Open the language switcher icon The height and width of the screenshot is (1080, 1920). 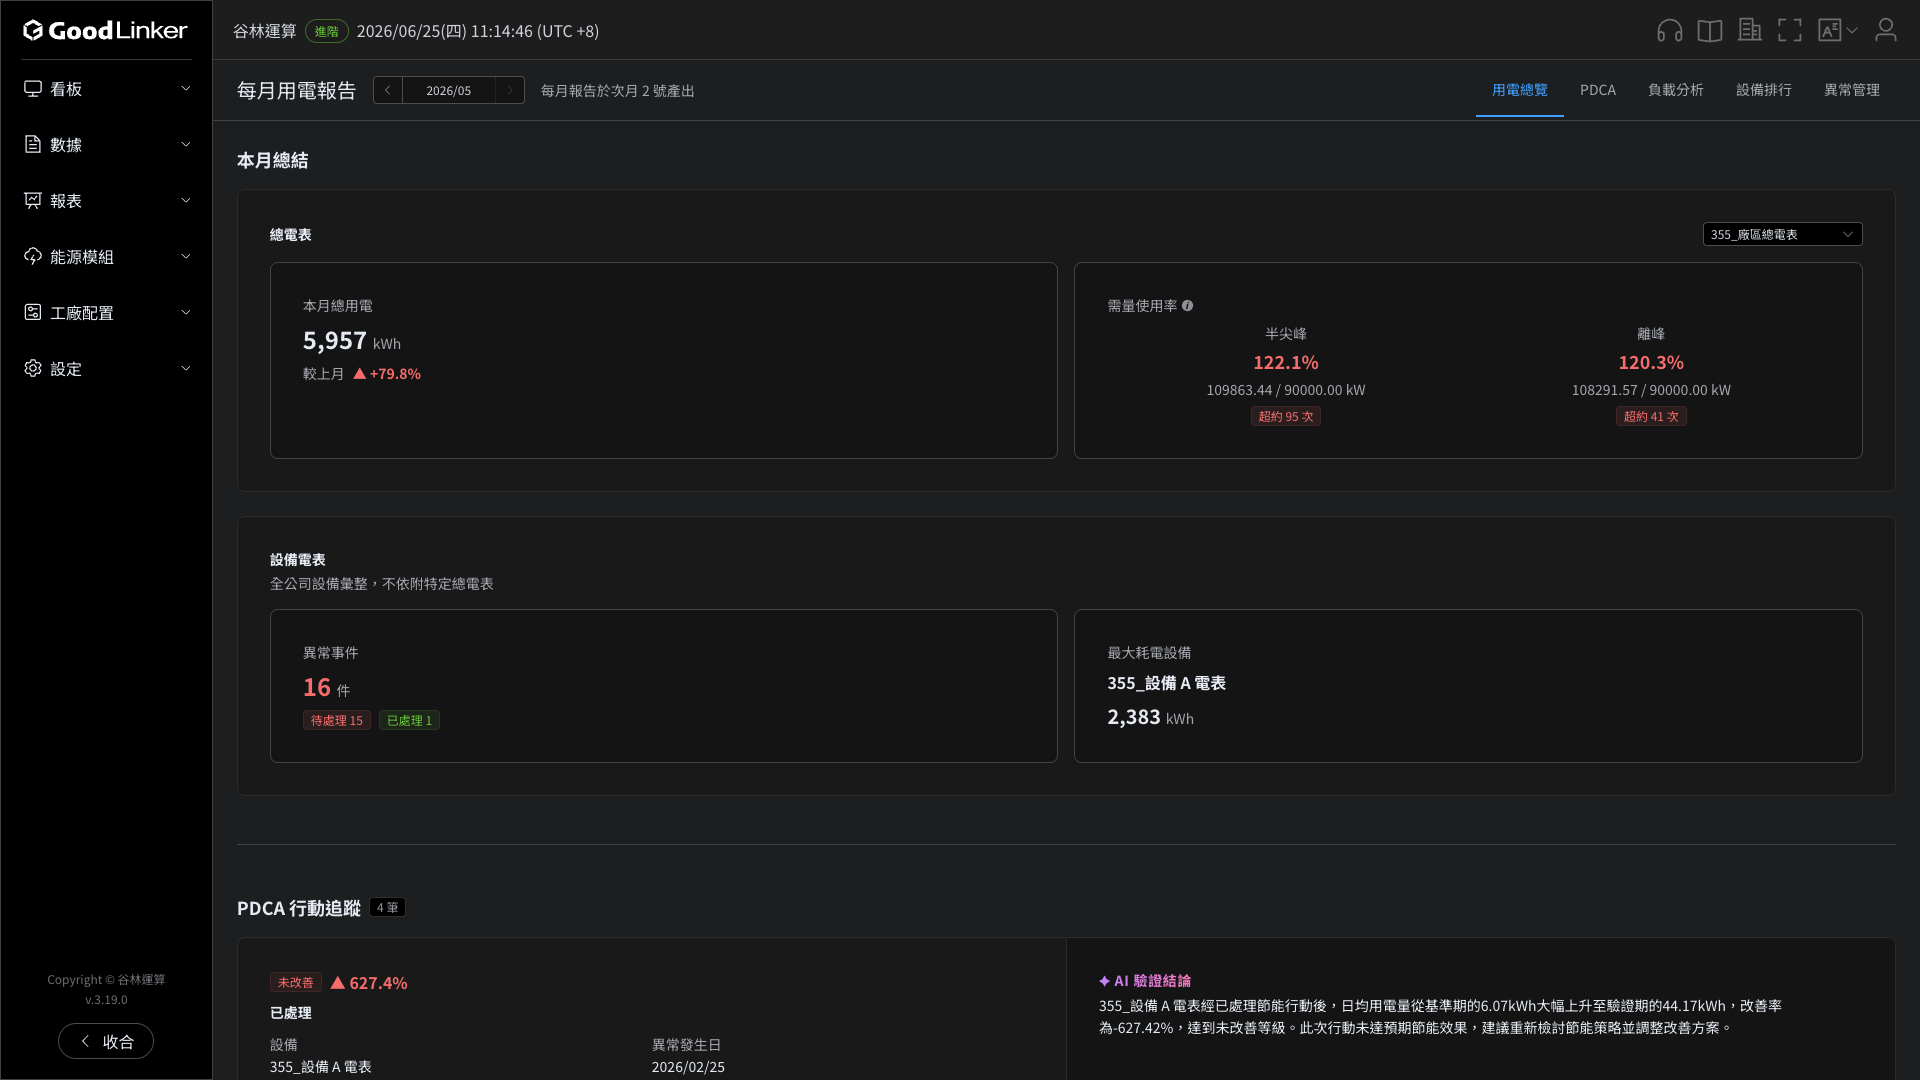pos(1830,31)
